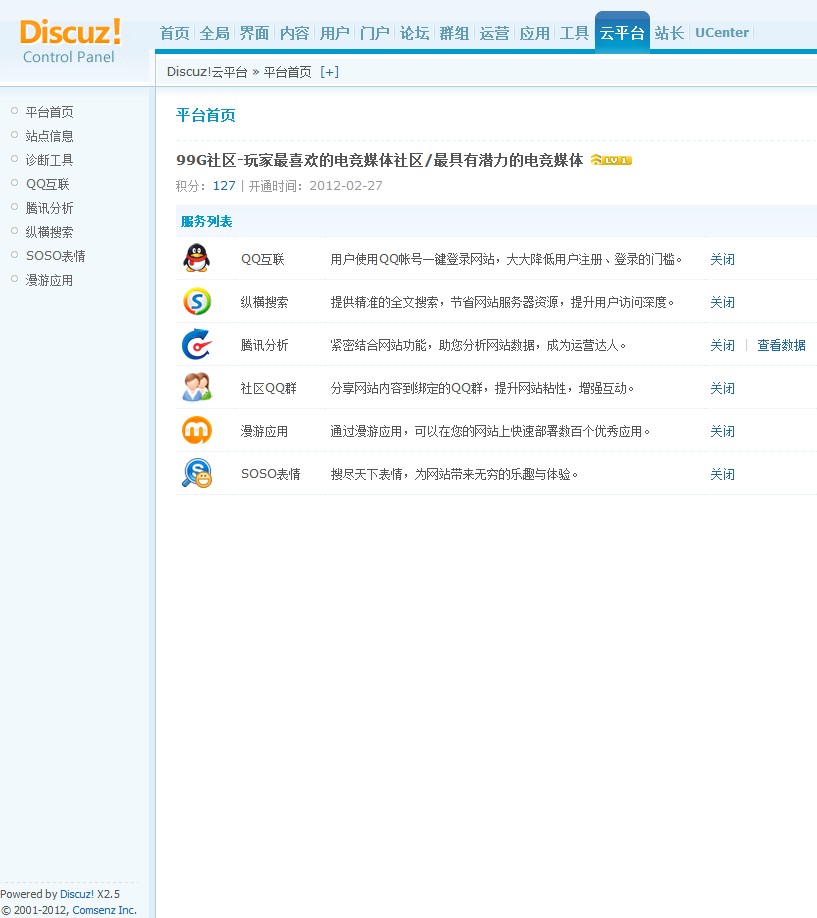Click the Discuz! link in footer
Image resolution: width=817 pixels, height=918 pixels.
pyautogui.click(x=77, y=894)
